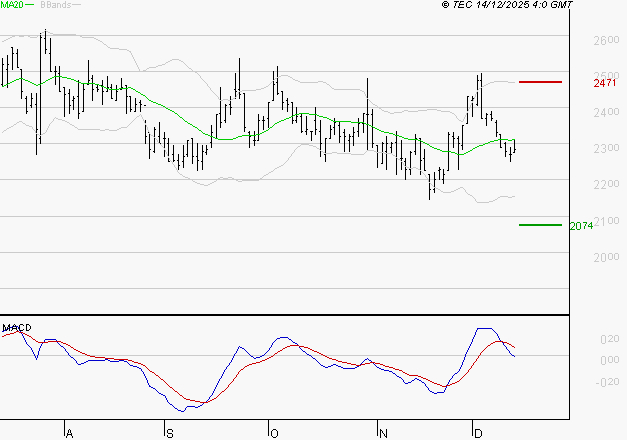Screen dimensions: 627x440
Task: Click the TEC copyright timestamp text
Action: coord(507,5)
